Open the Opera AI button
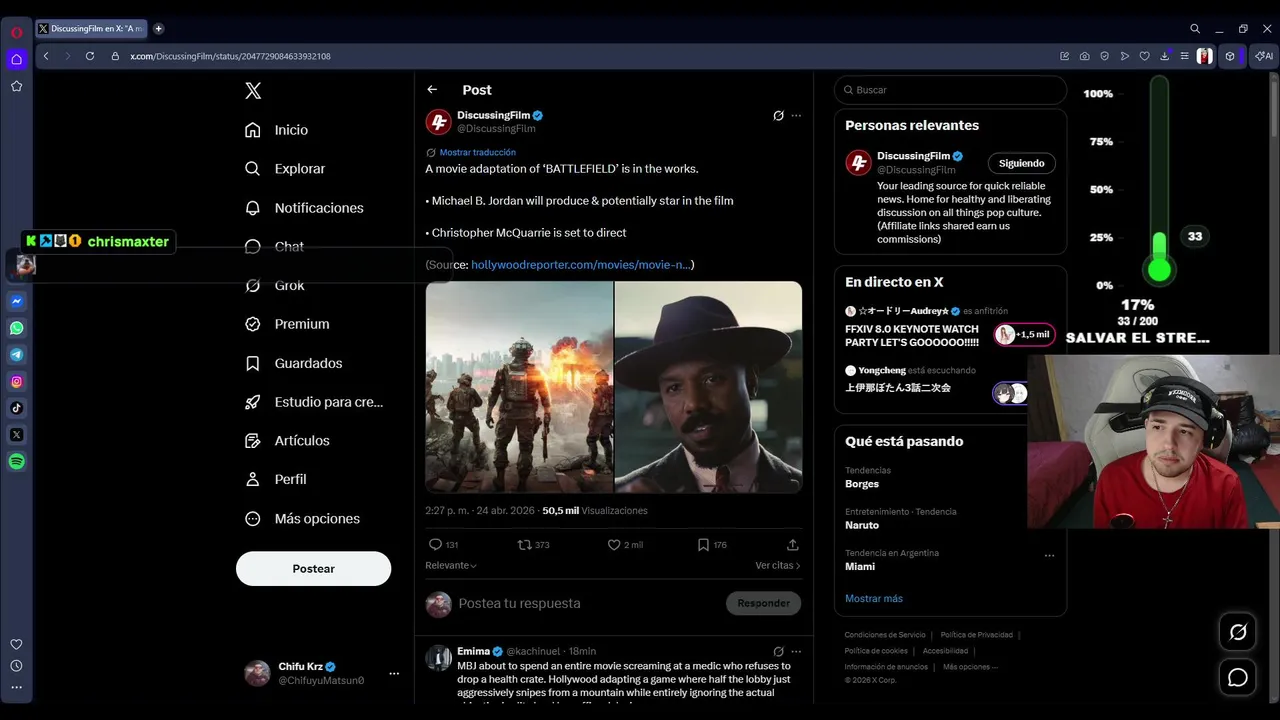 (1264, 56)
